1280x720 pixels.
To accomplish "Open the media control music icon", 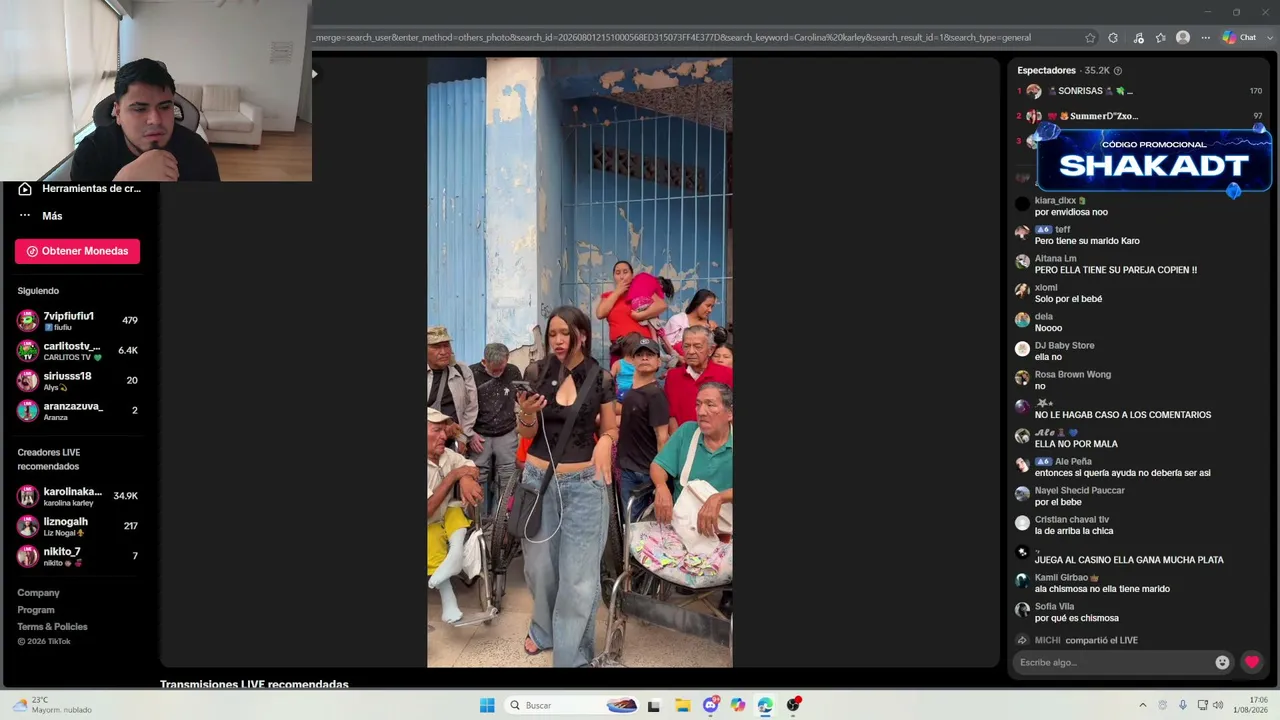I will point(1138,38).
